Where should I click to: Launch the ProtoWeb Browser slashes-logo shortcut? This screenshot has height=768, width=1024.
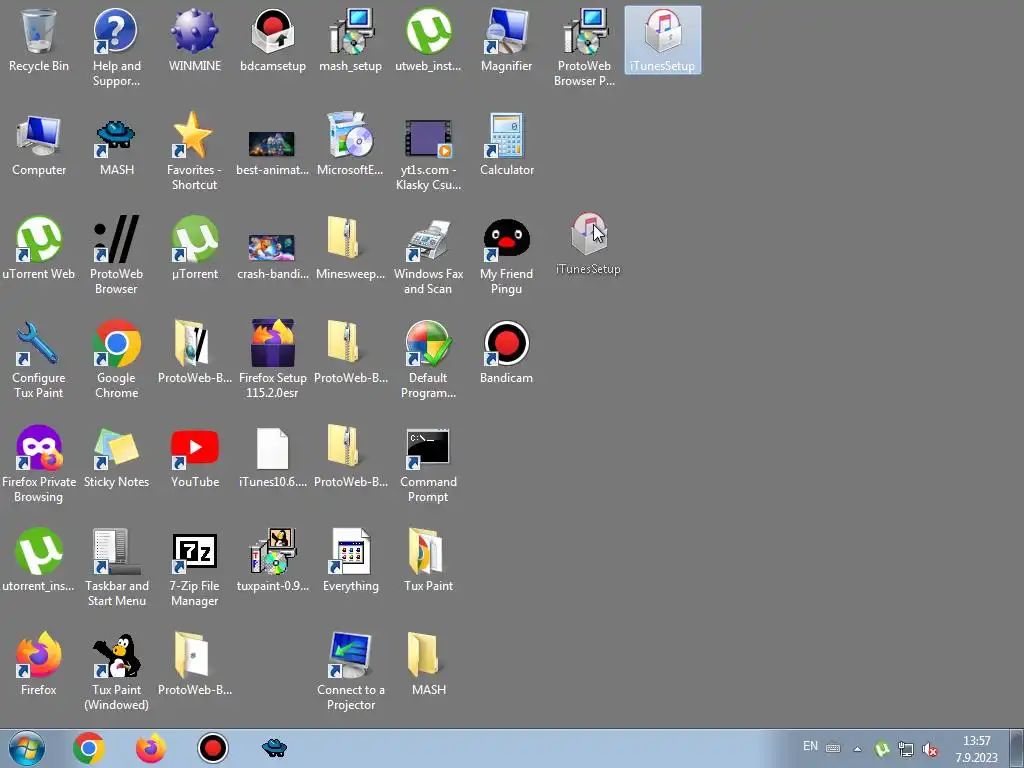coord(116,255)
